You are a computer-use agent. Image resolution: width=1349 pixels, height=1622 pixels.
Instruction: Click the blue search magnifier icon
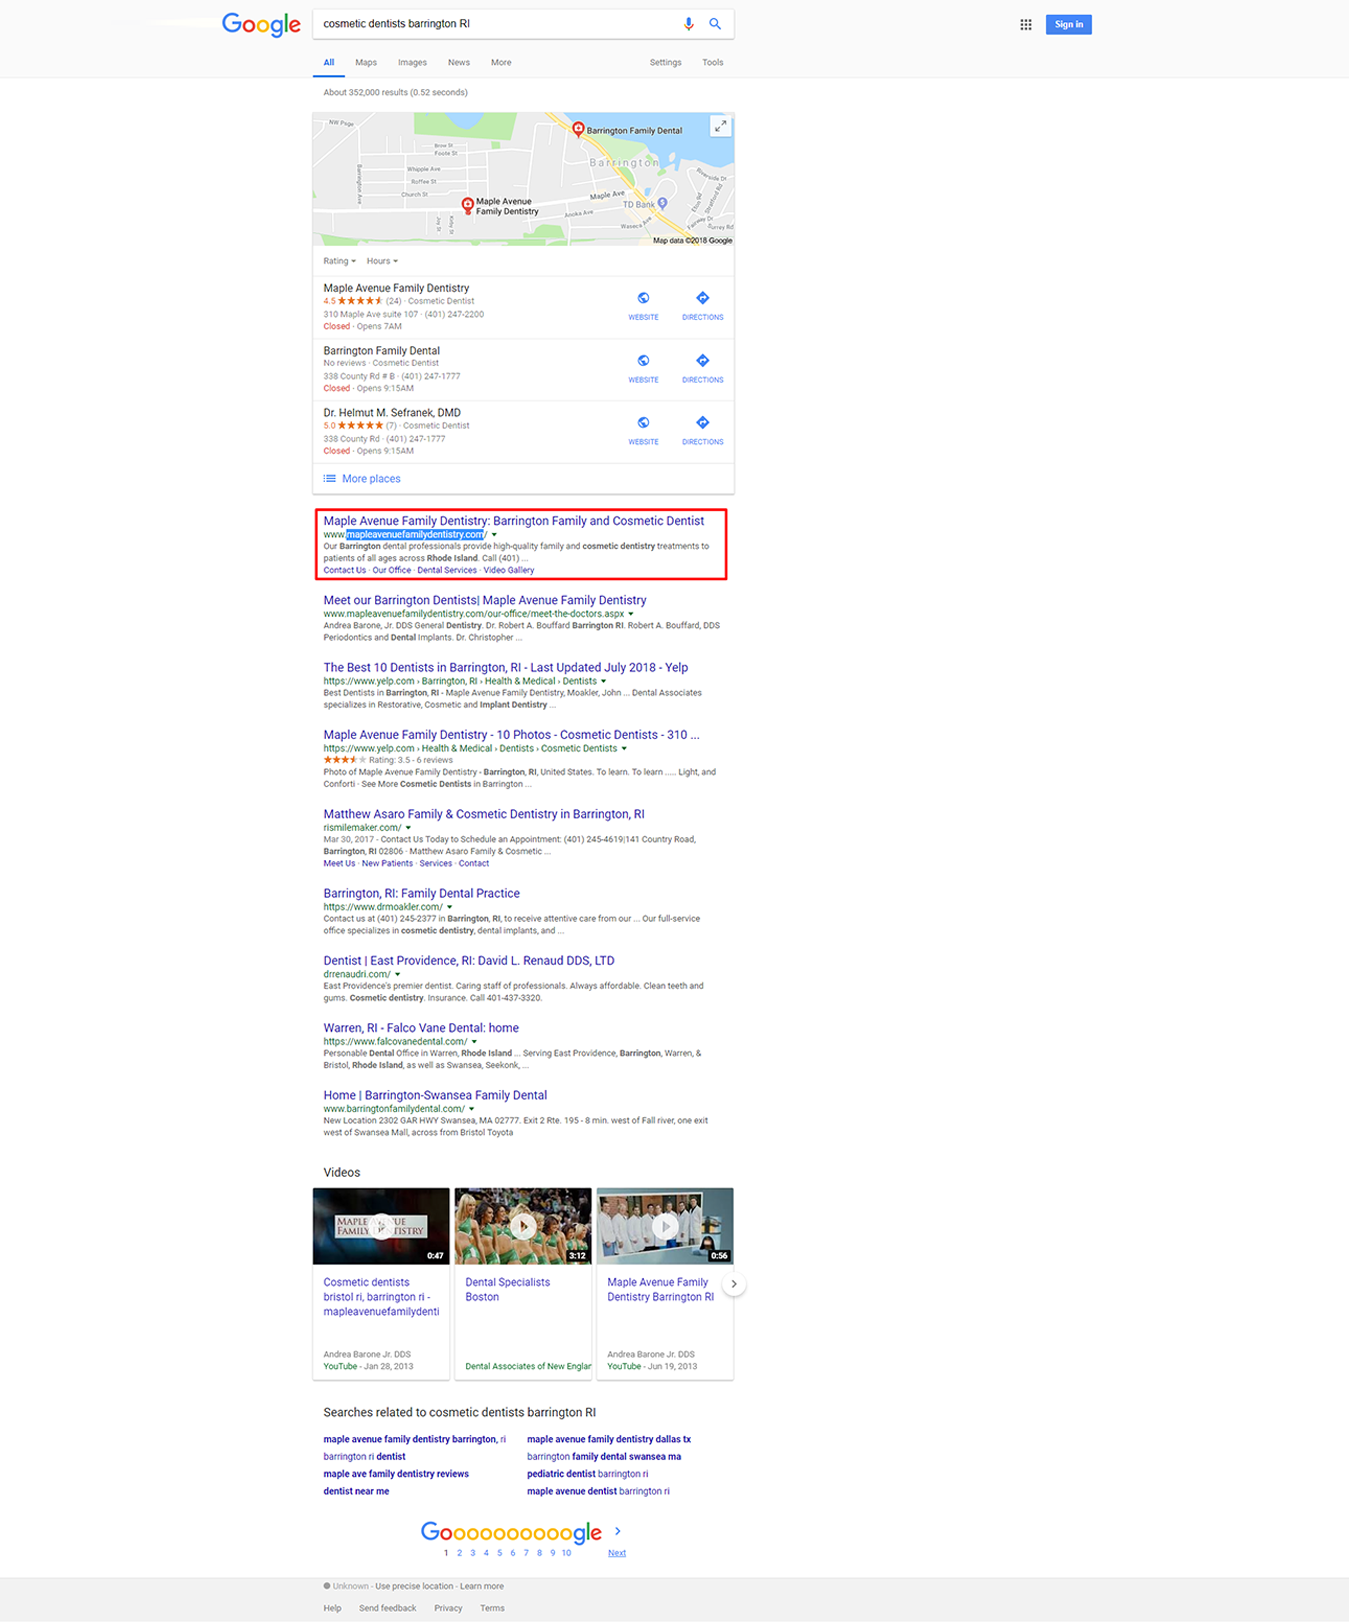715,24
